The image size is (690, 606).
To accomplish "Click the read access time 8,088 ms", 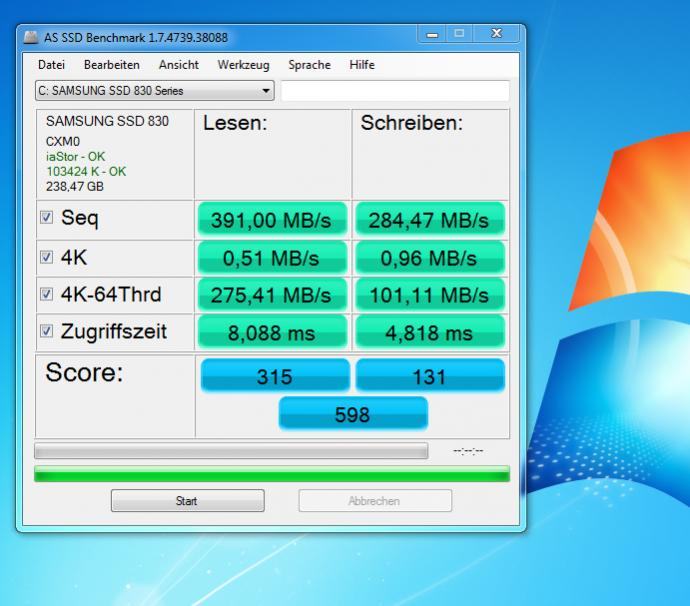I will click(x=272, y=332).
